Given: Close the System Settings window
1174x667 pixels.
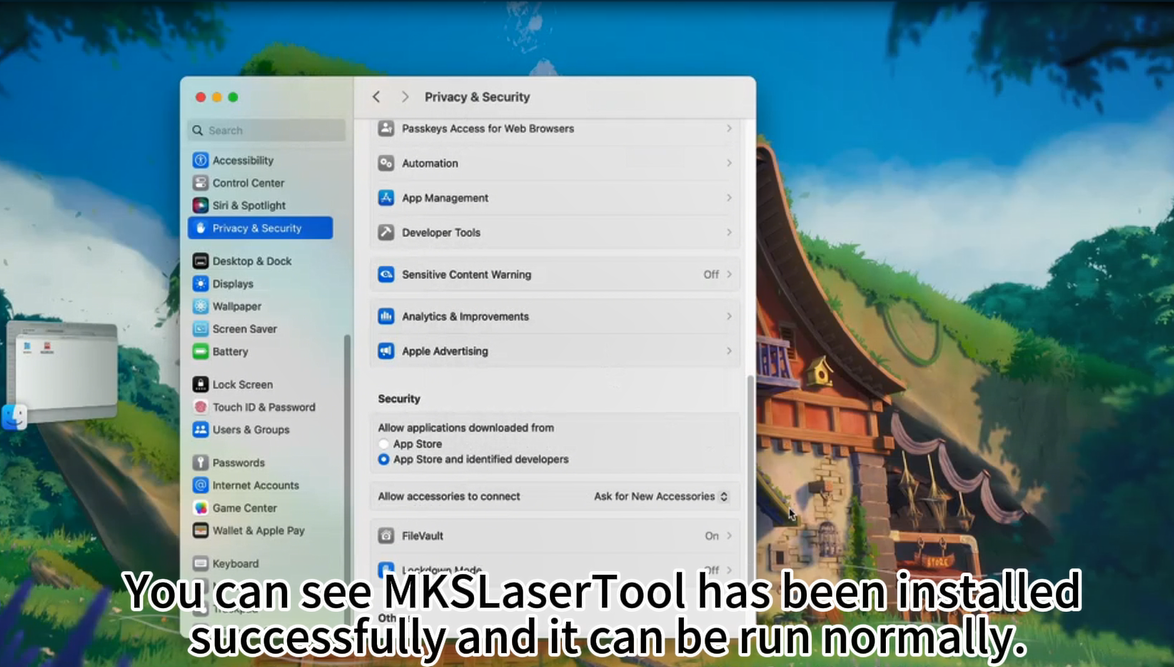Looking at the screenshot, I should point(201,97).
